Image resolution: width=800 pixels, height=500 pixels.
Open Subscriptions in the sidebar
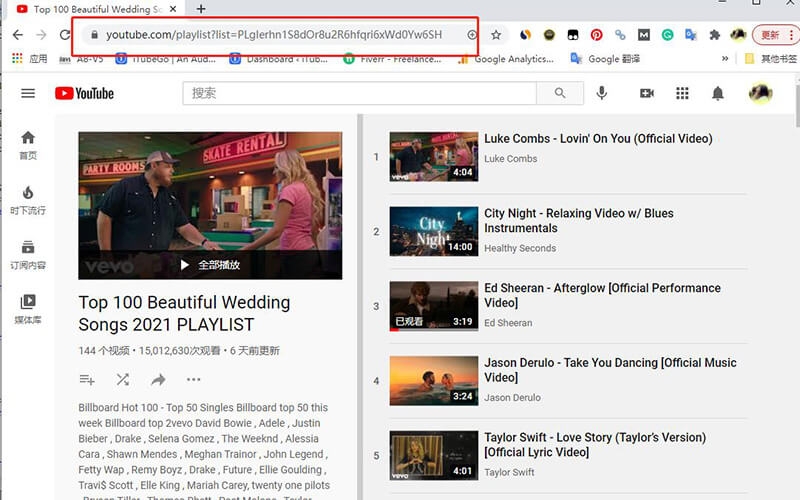(28, 255)
